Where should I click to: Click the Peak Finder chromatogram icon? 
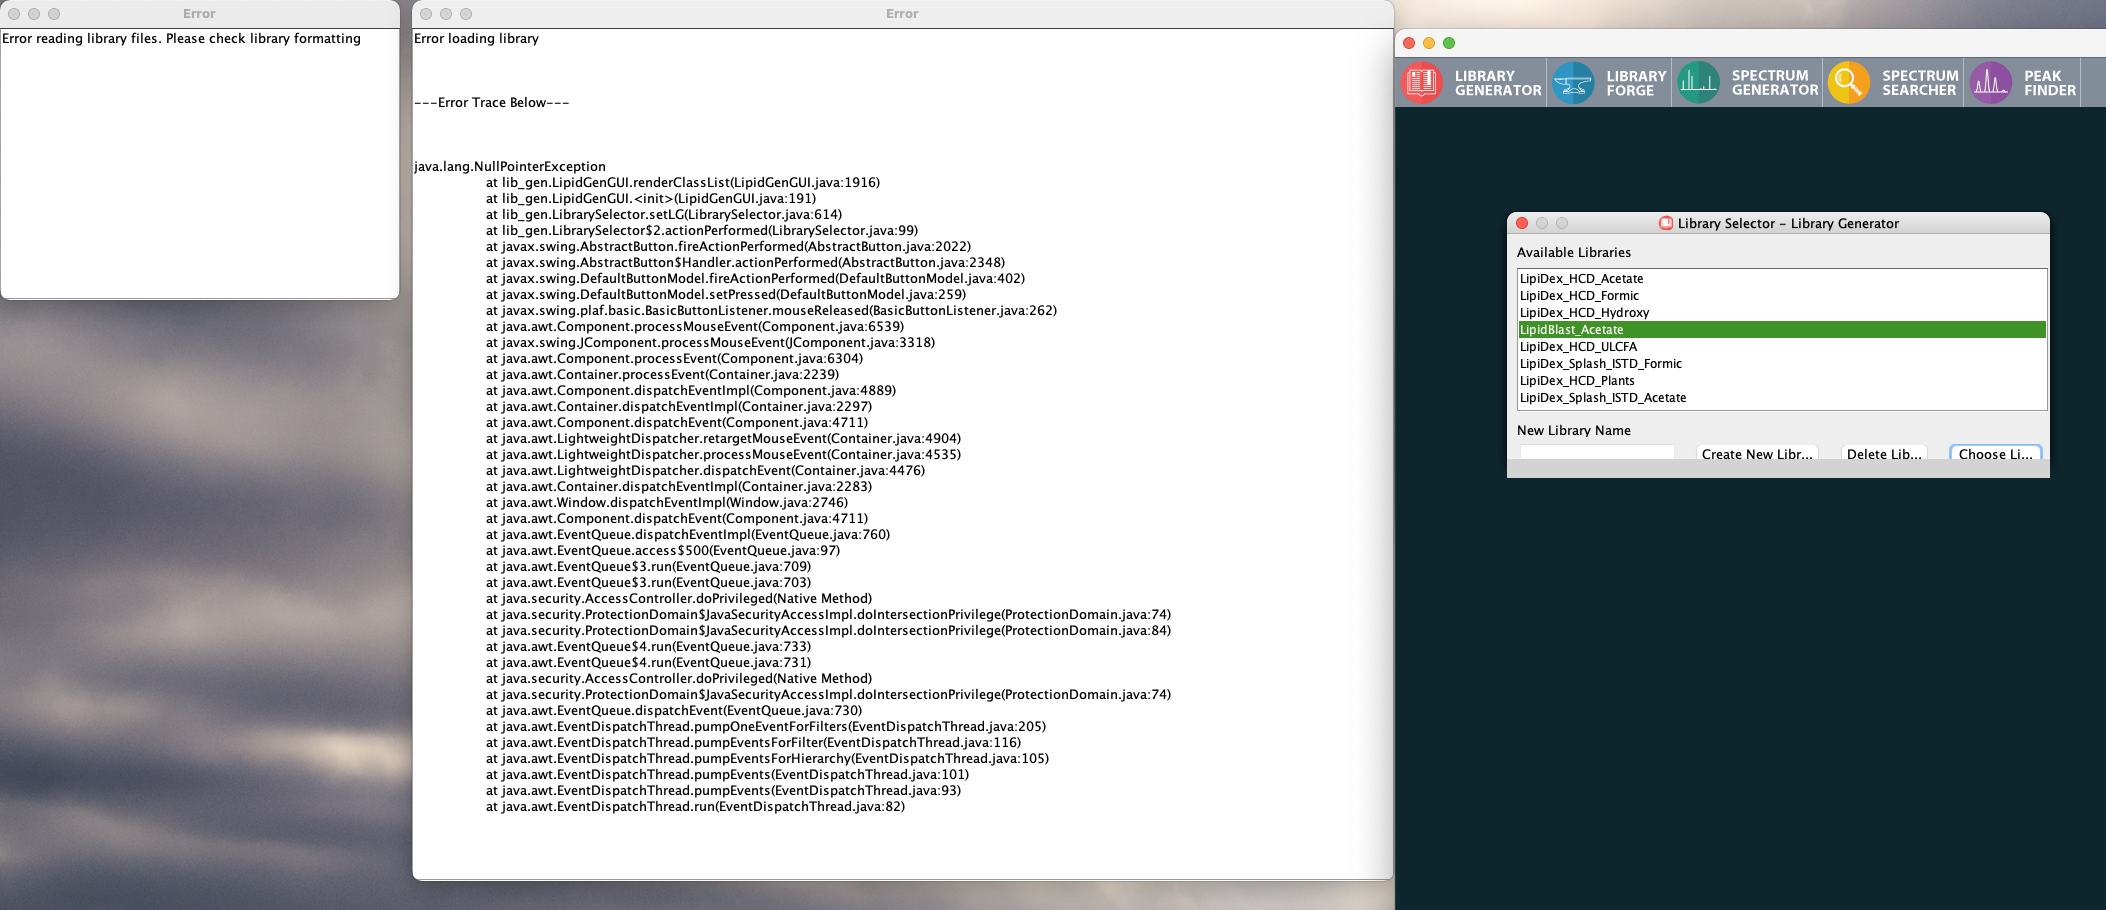click(x=1991, y=82)
